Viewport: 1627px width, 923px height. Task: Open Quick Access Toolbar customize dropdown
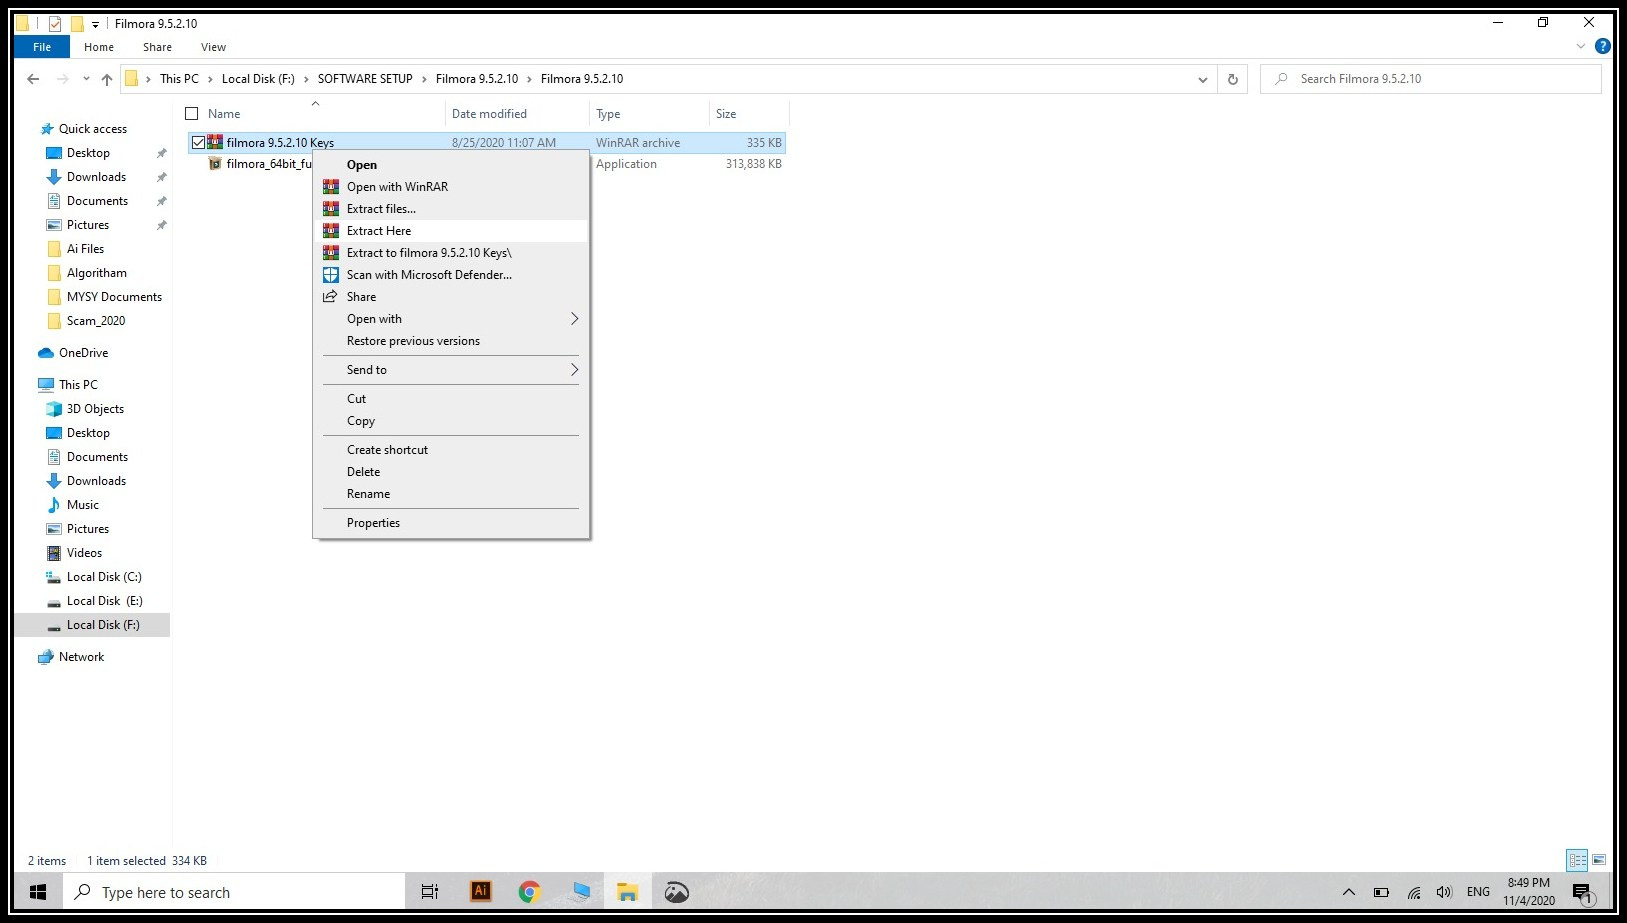pos(95,24)
